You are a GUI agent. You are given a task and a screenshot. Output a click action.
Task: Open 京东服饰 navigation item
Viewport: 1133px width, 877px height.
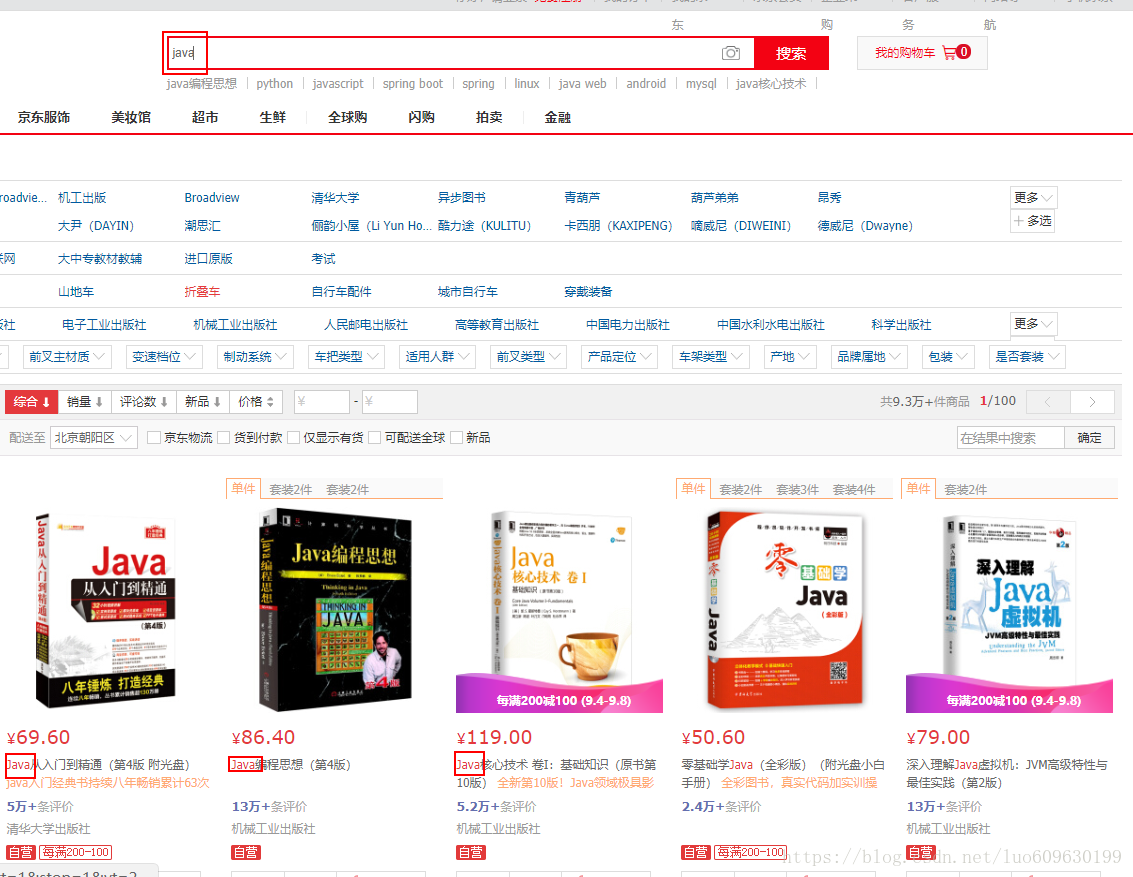point(44,117)
